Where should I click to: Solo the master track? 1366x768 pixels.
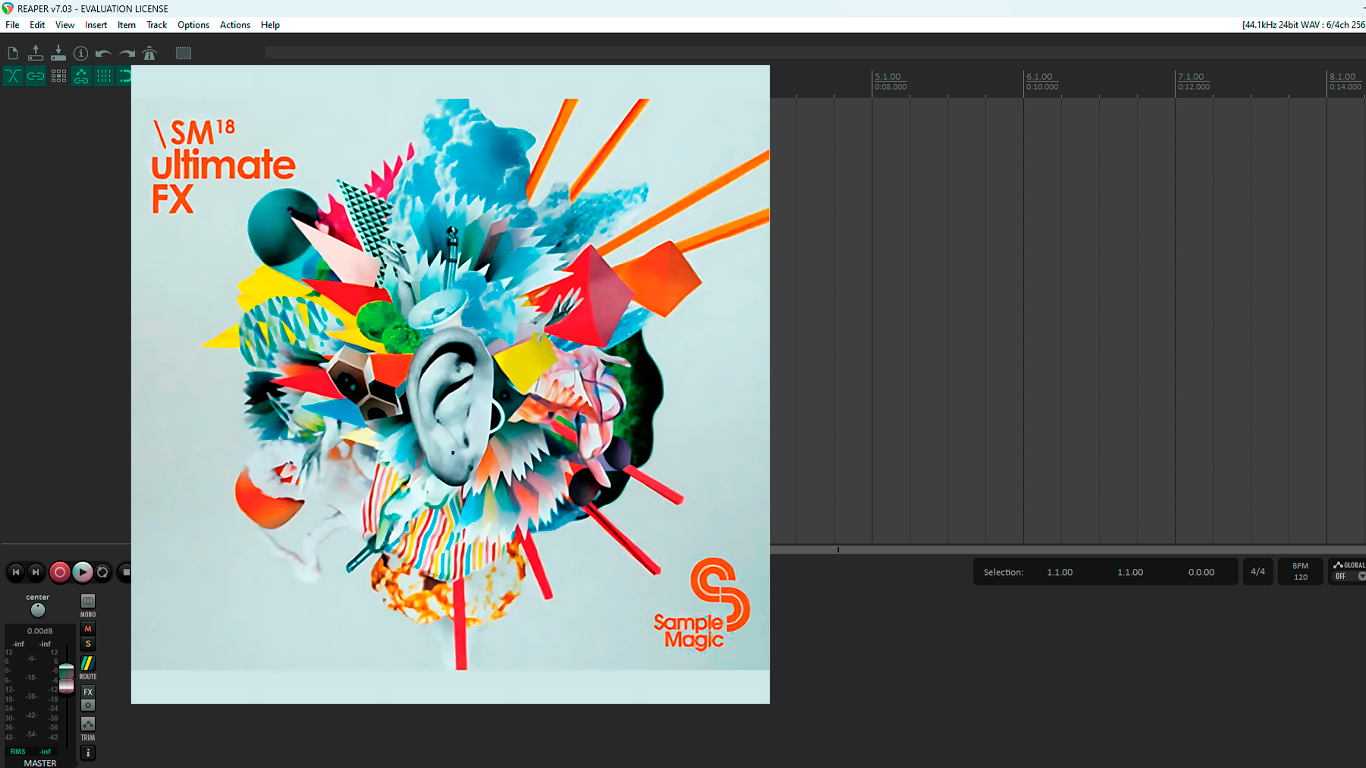click(88, 644)
